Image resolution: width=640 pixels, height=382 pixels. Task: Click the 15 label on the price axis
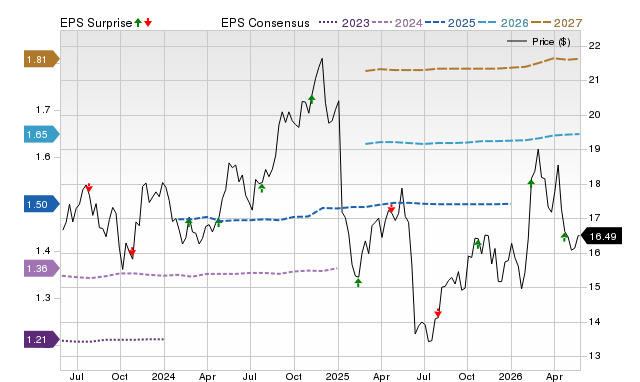coord(595,287)
